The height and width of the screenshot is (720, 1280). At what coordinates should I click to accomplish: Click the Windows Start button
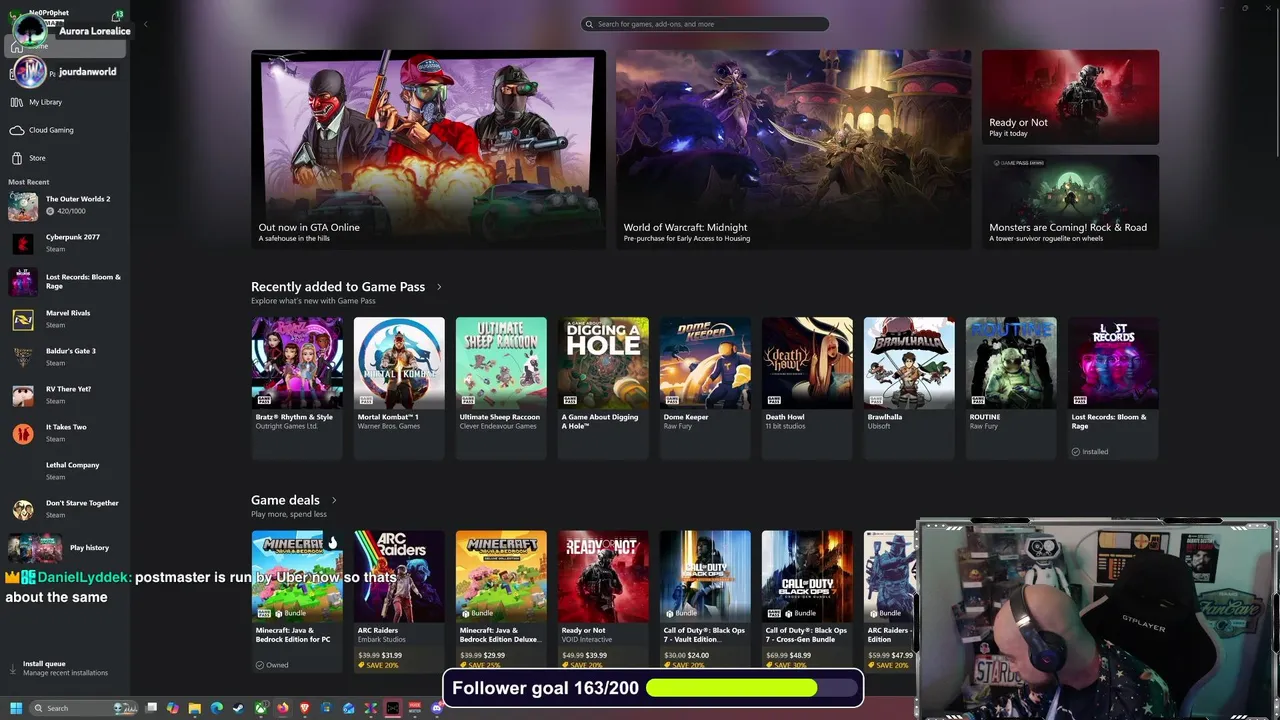(x=16, y=708)
